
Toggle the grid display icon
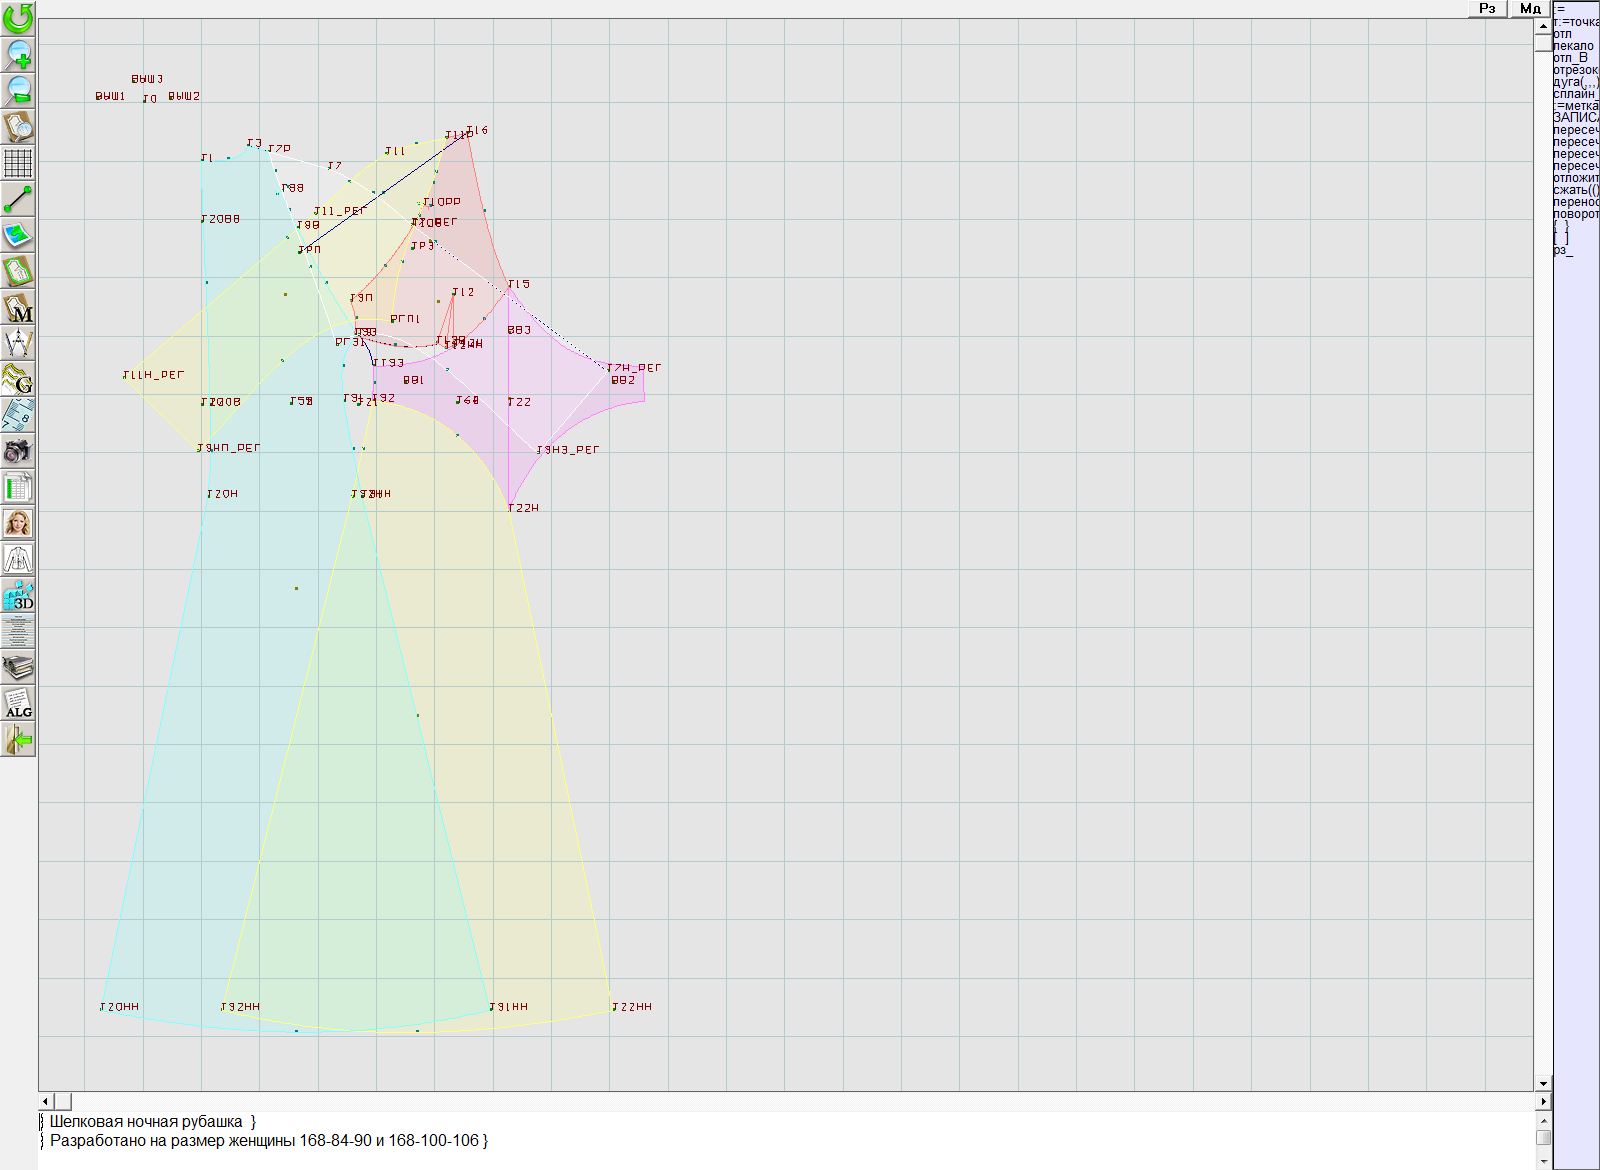pyautogui.click(x=18, y=163)
